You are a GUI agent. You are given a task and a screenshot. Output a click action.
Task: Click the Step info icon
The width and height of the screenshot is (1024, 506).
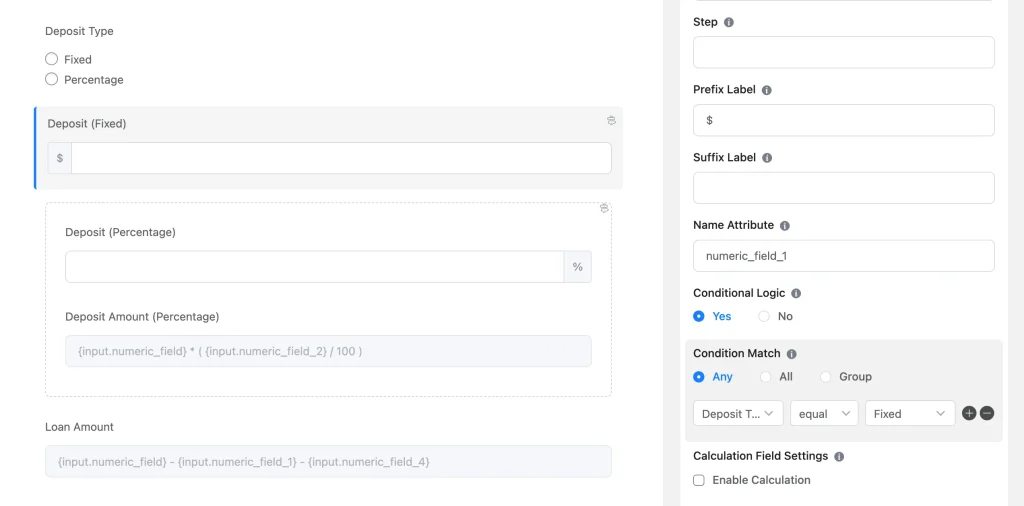(728, 22)
